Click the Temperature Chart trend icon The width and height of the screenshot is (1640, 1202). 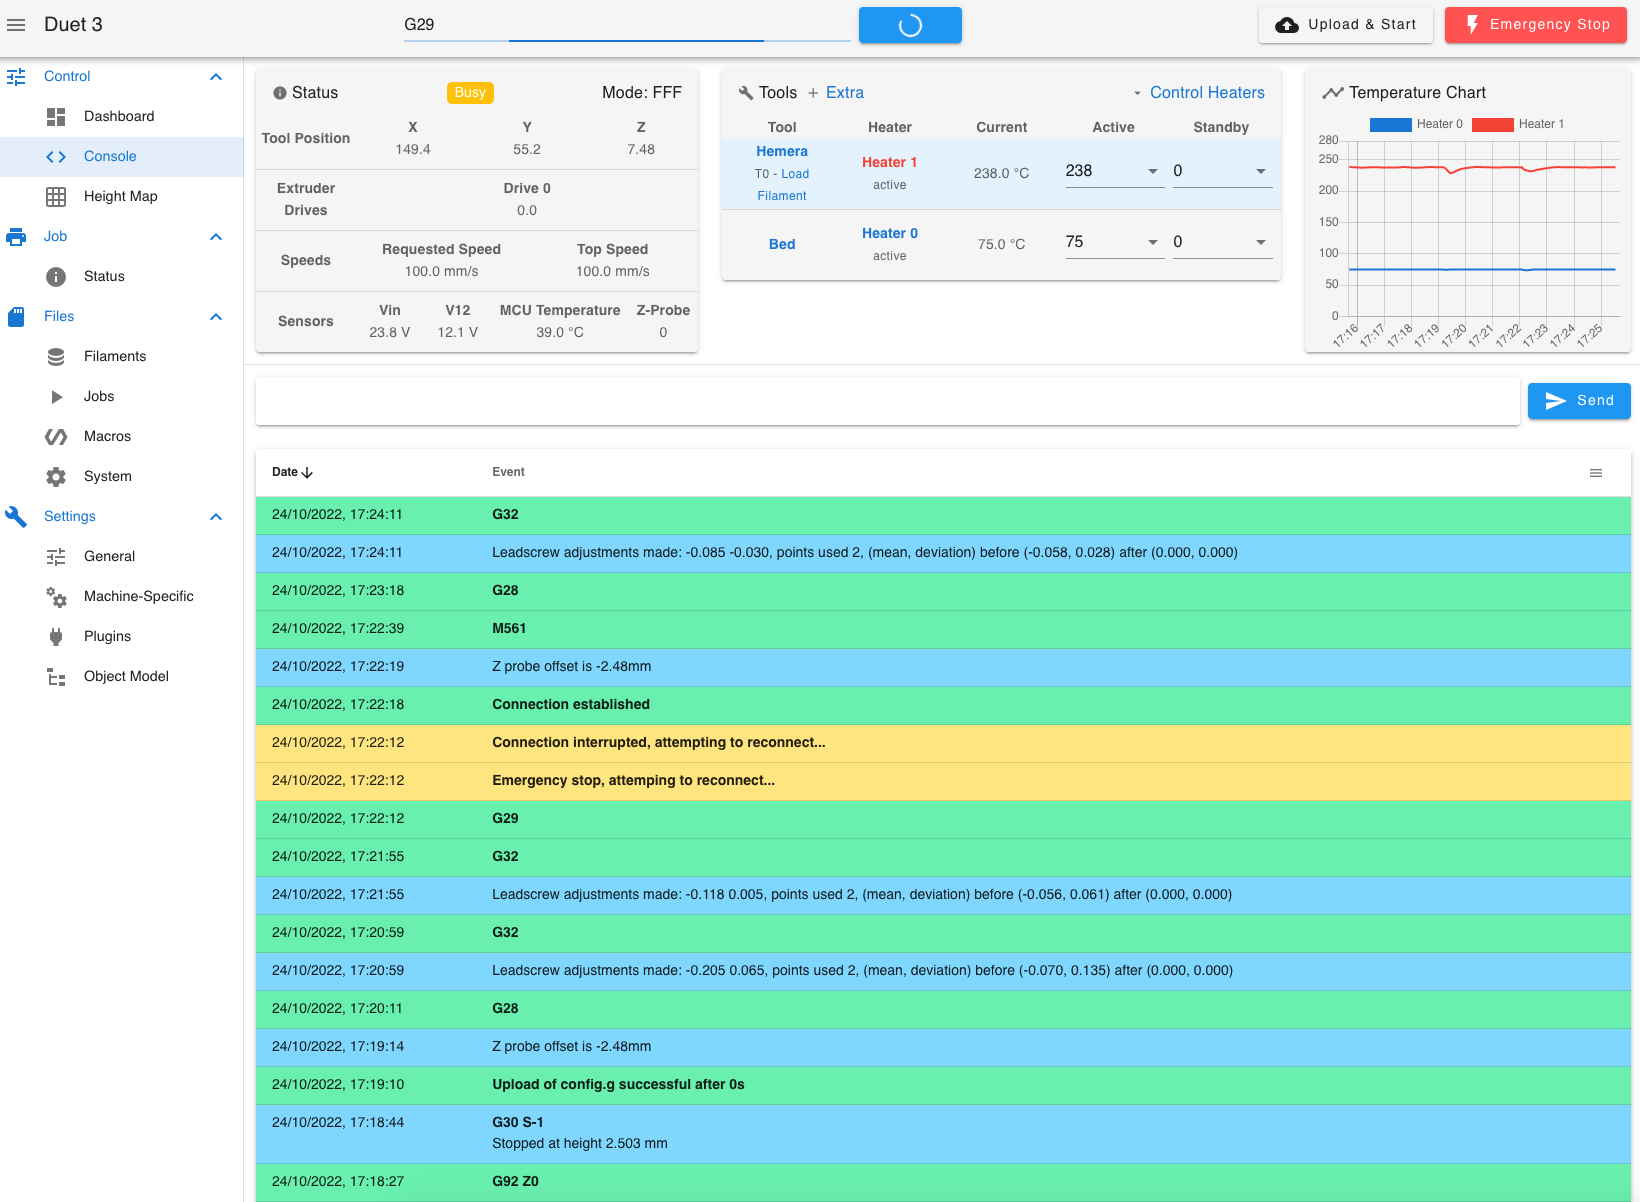pos(1333,93)
